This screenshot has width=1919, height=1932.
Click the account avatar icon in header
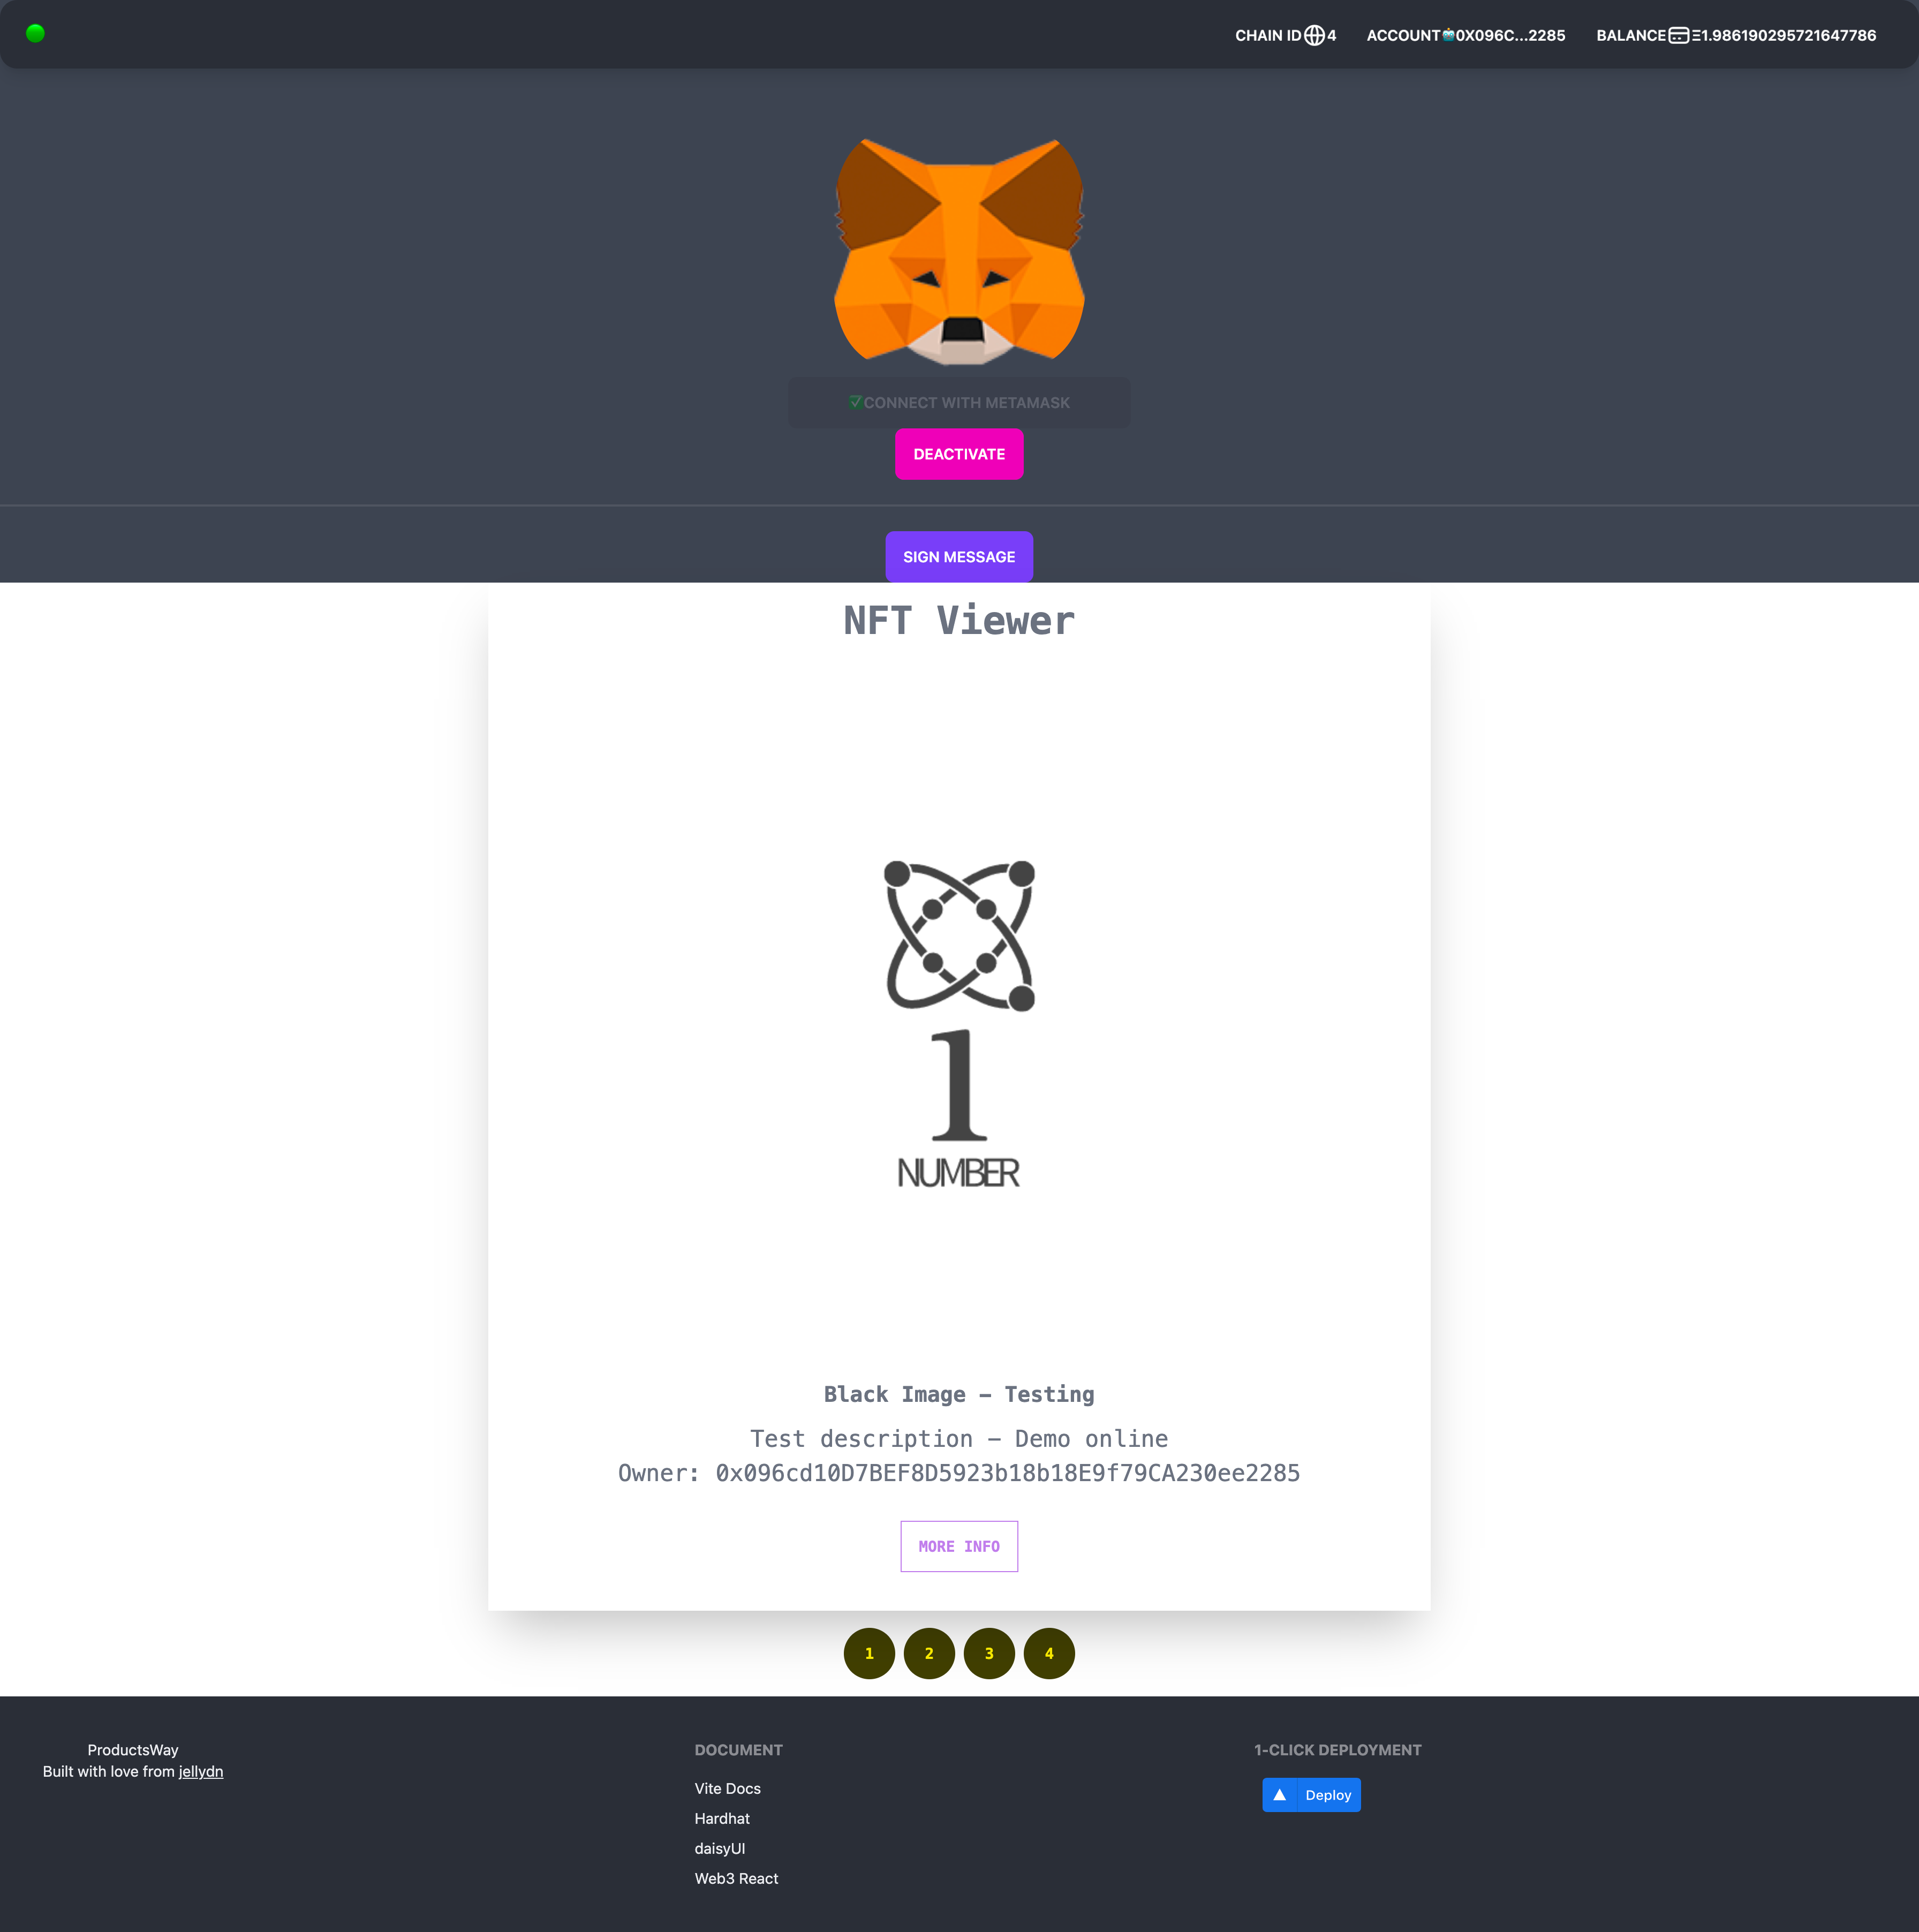point(1448,35)
